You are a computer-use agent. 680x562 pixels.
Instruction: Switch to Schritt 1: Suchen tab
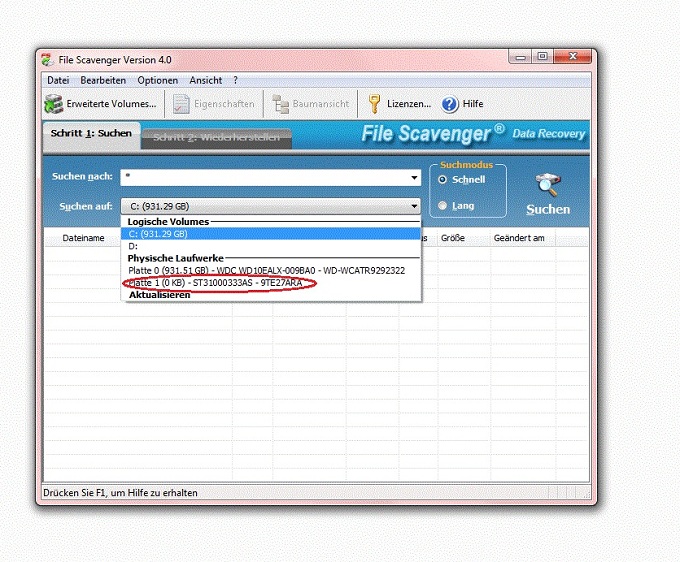91,134
